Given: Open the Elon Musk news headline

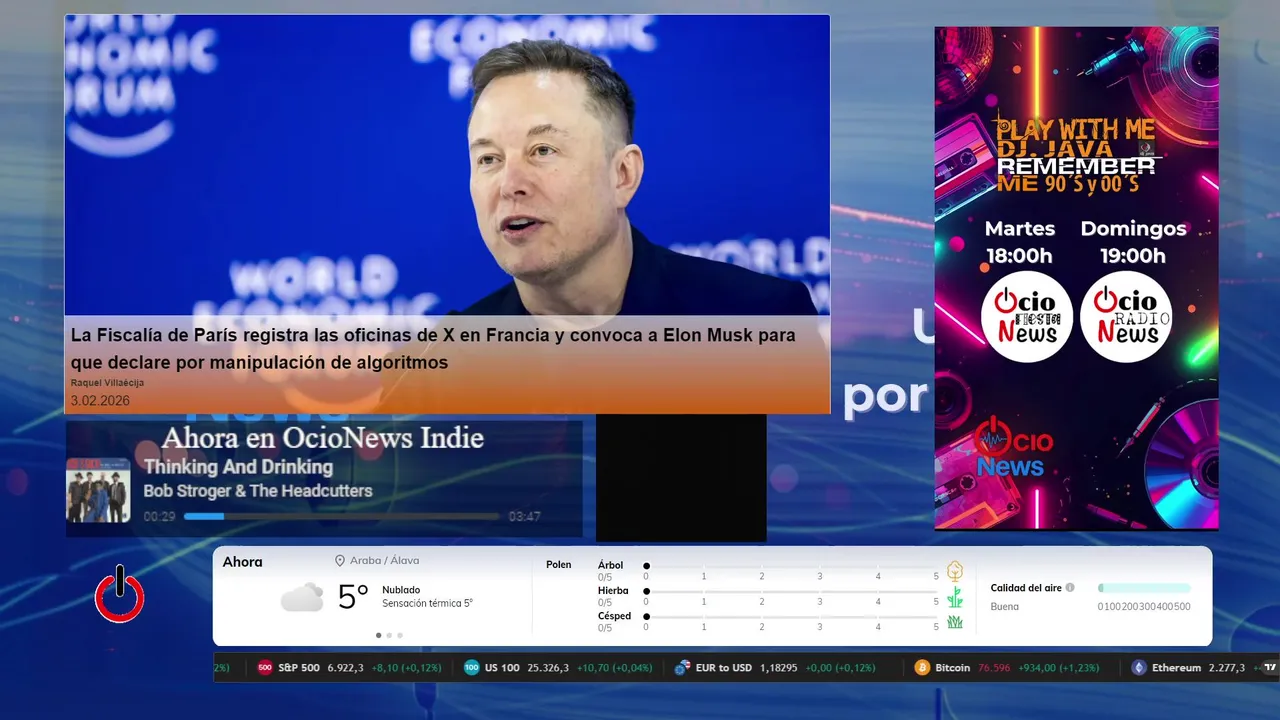Looking at the screenshot, I should [433, 349].
